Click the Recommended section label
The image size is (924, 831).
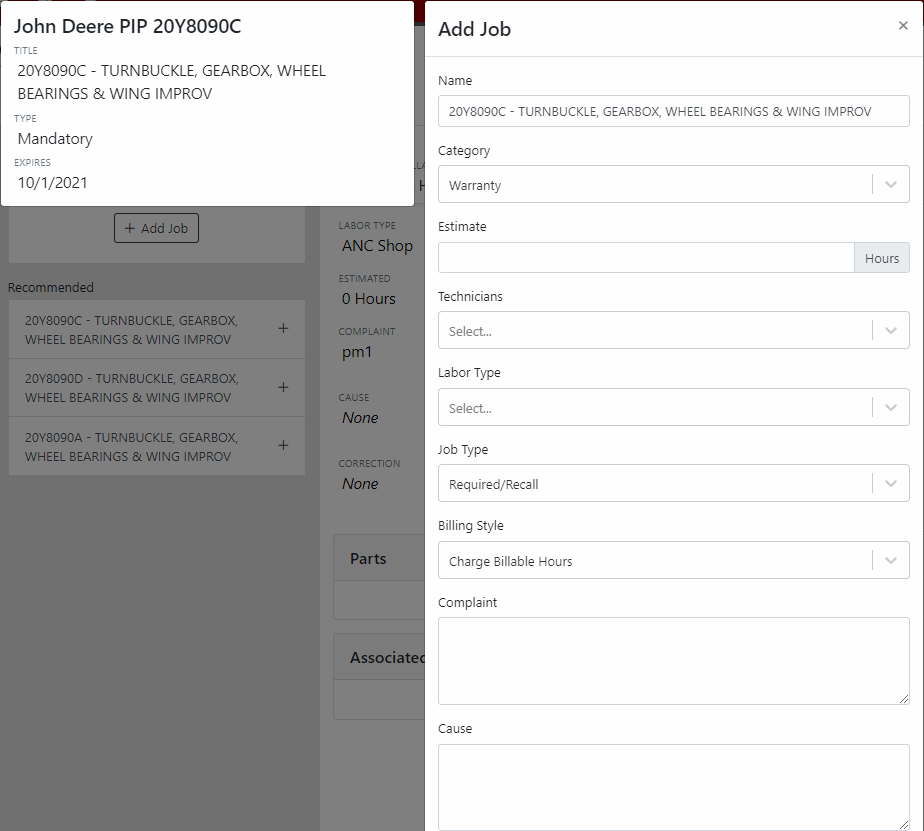pos(51,288)
